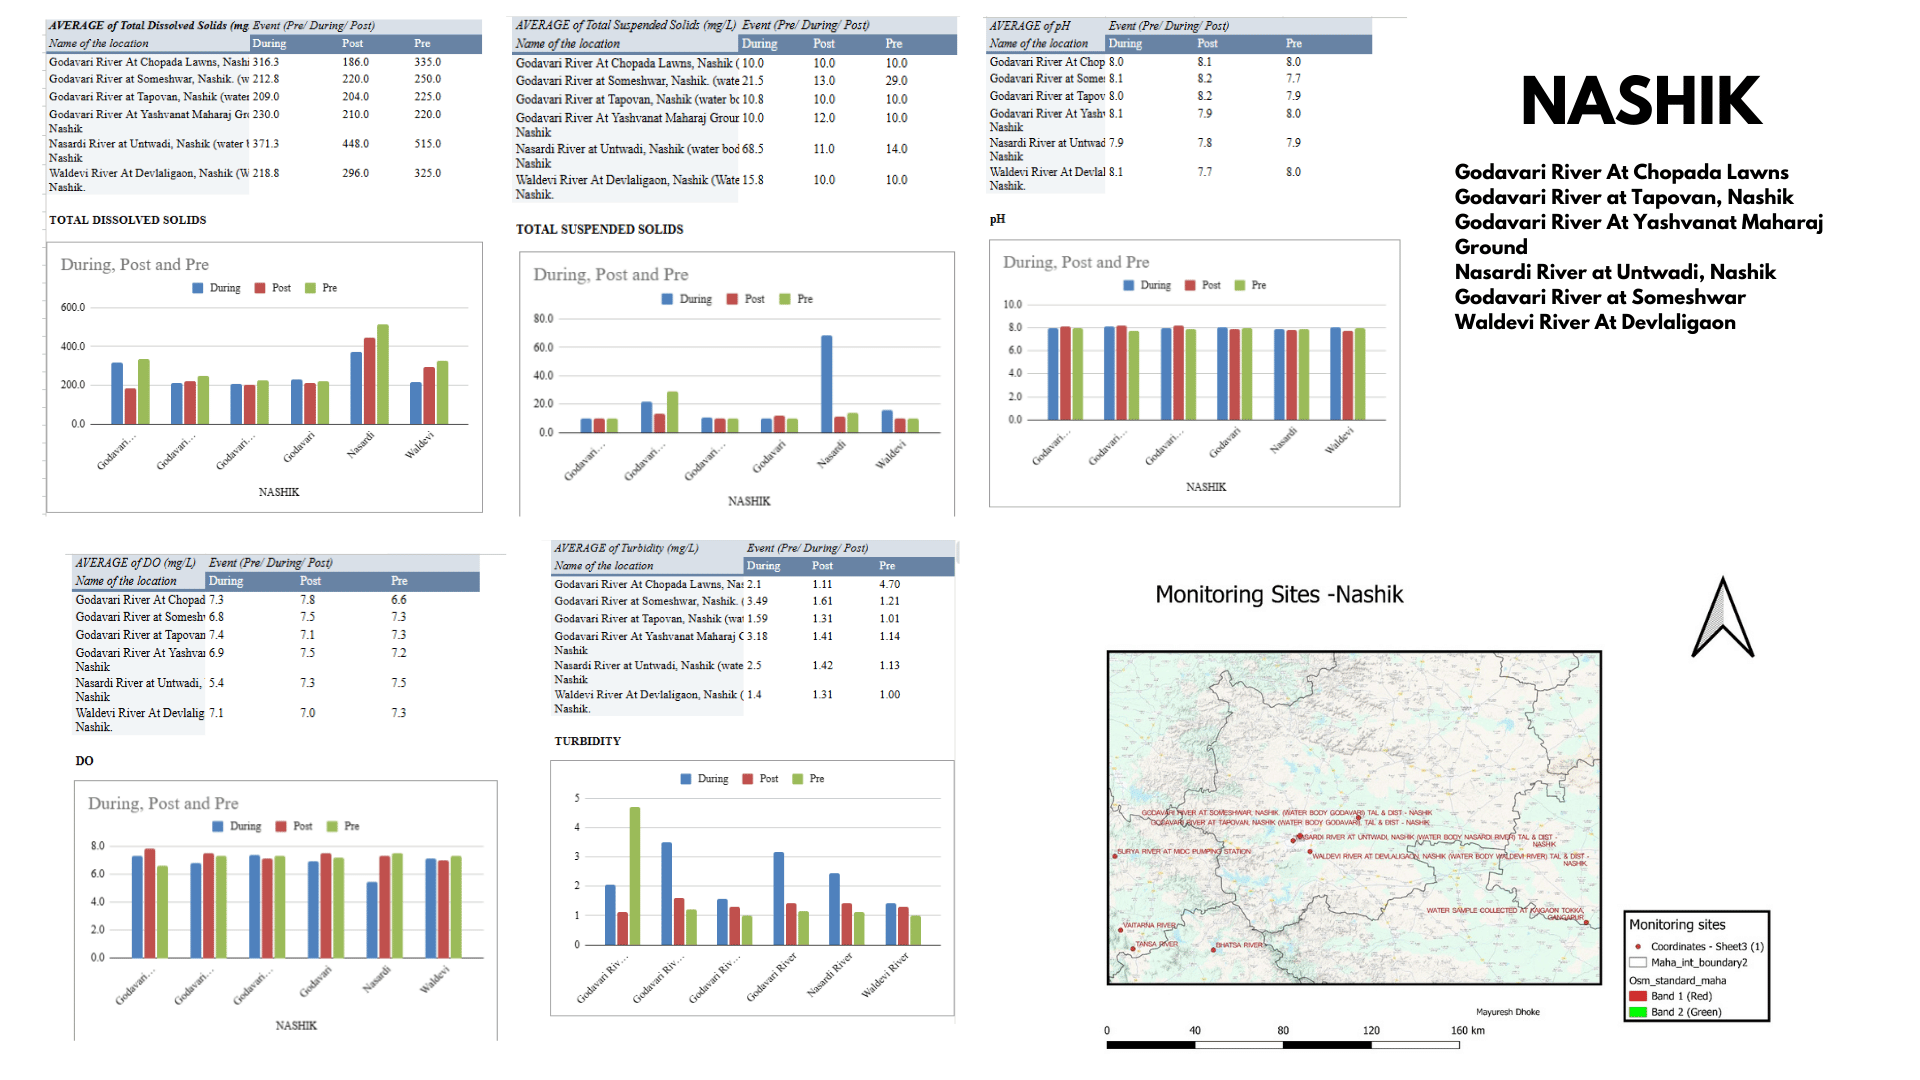Click the large NASHIK title text
This screenshot has height=1080, width=1920.
coord(1641,100)
